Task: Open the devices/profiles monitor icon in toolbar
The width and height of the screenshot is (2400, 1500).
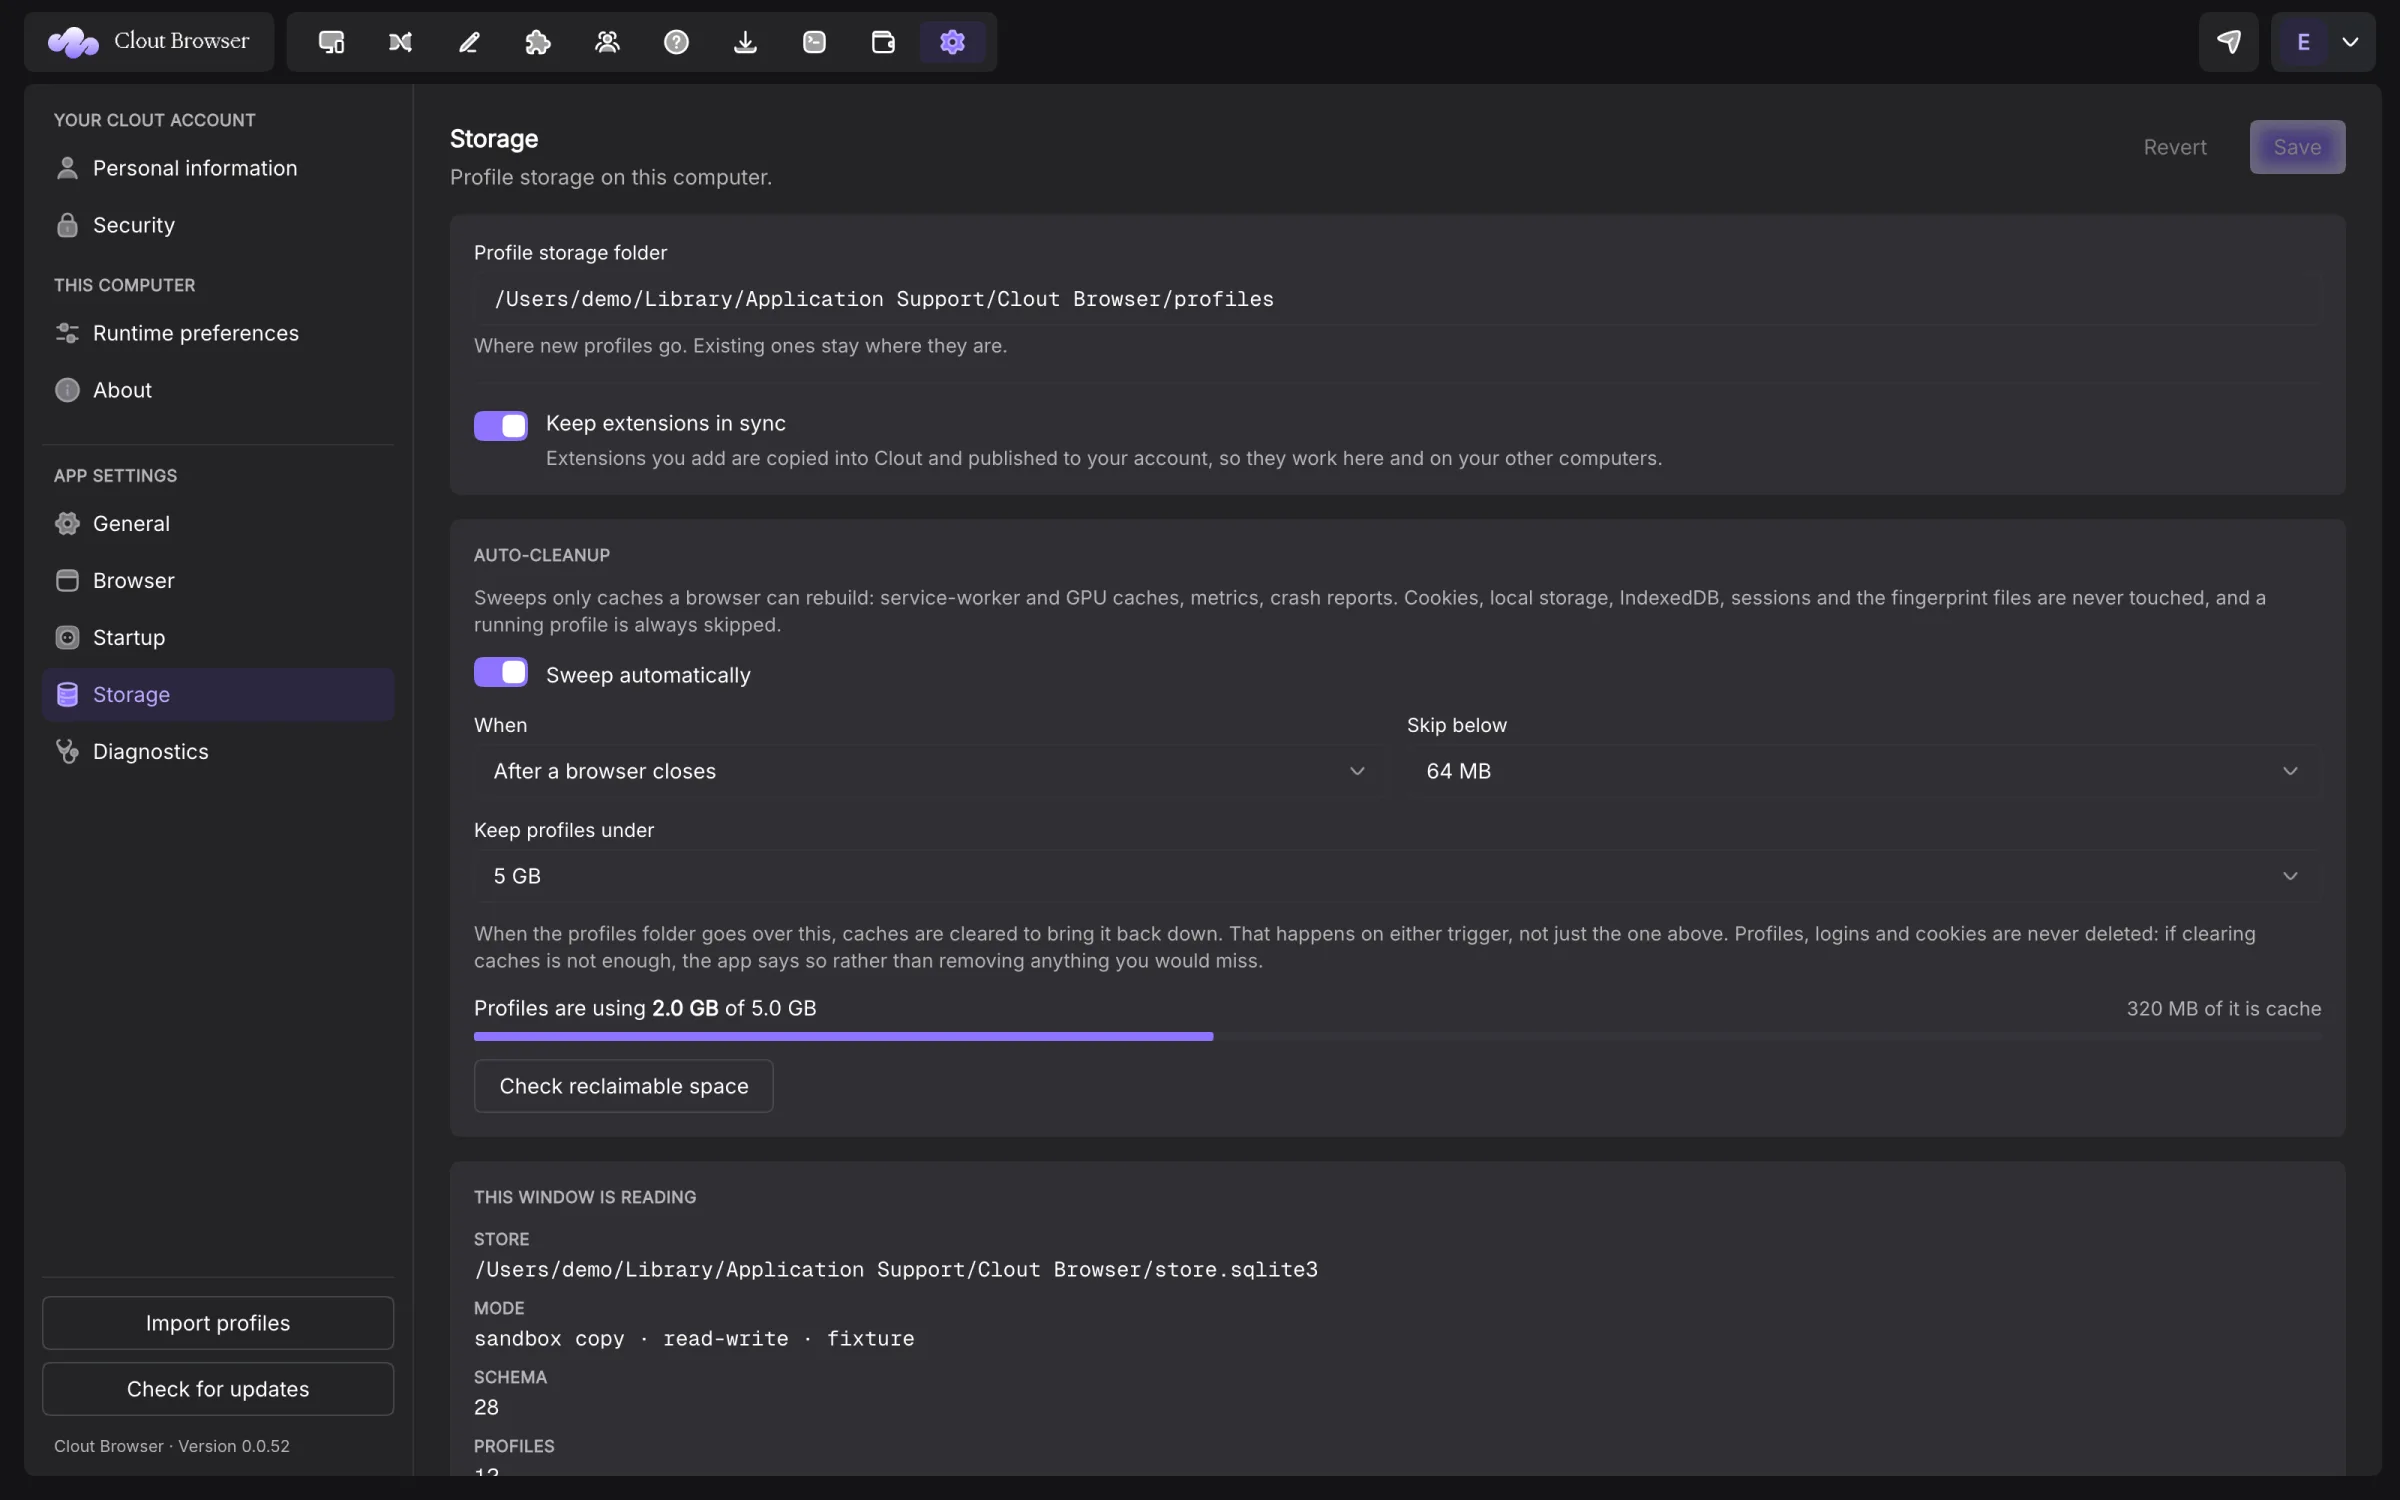Action: pyautogui.click(x=331, y=42)
